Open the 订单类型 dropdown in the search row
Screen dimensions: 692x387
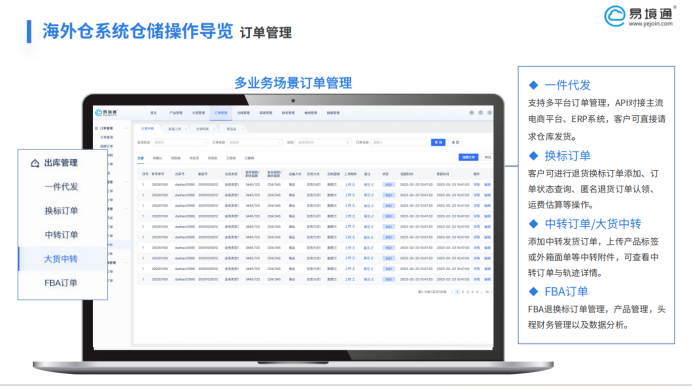coord(254,143)
